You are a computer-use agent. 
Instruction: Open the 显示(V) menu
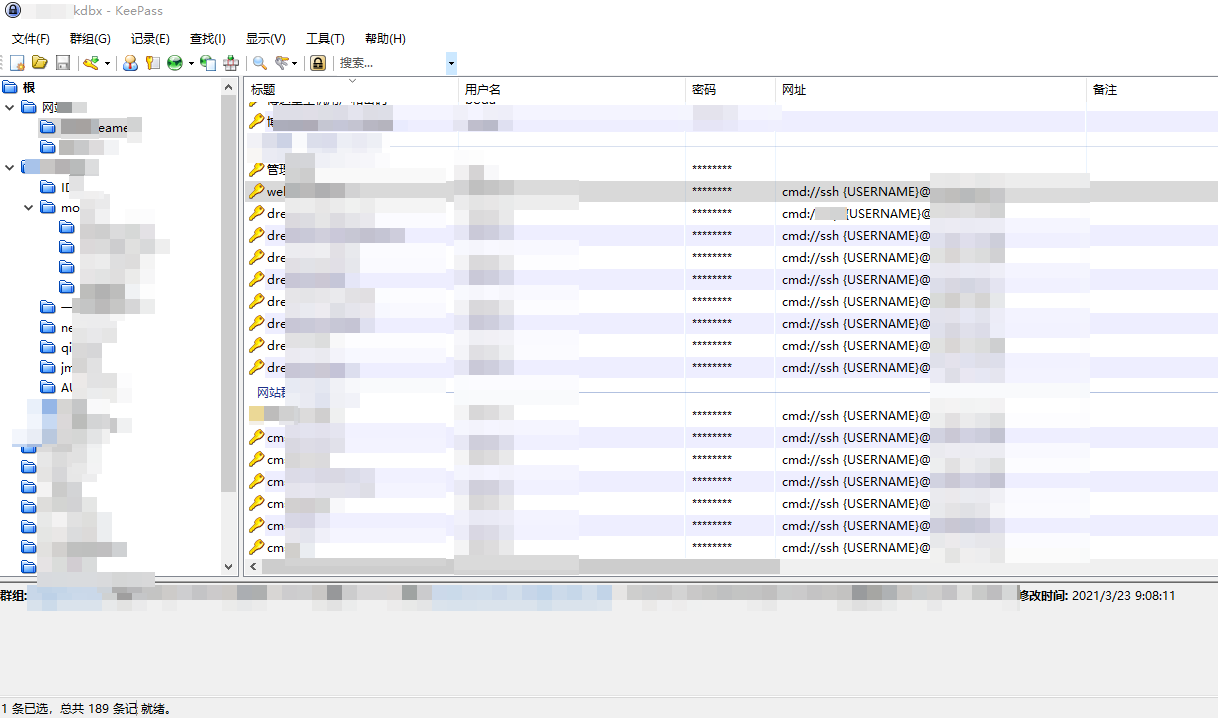(x=266, y=38)
